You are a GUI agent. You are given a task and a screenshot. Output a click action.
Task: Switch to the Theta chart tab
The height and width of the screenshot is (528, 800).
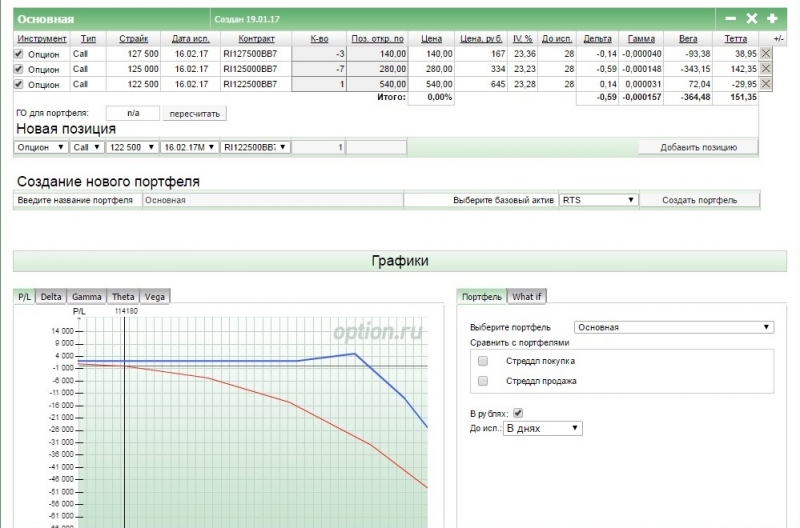tap(123, 297)
